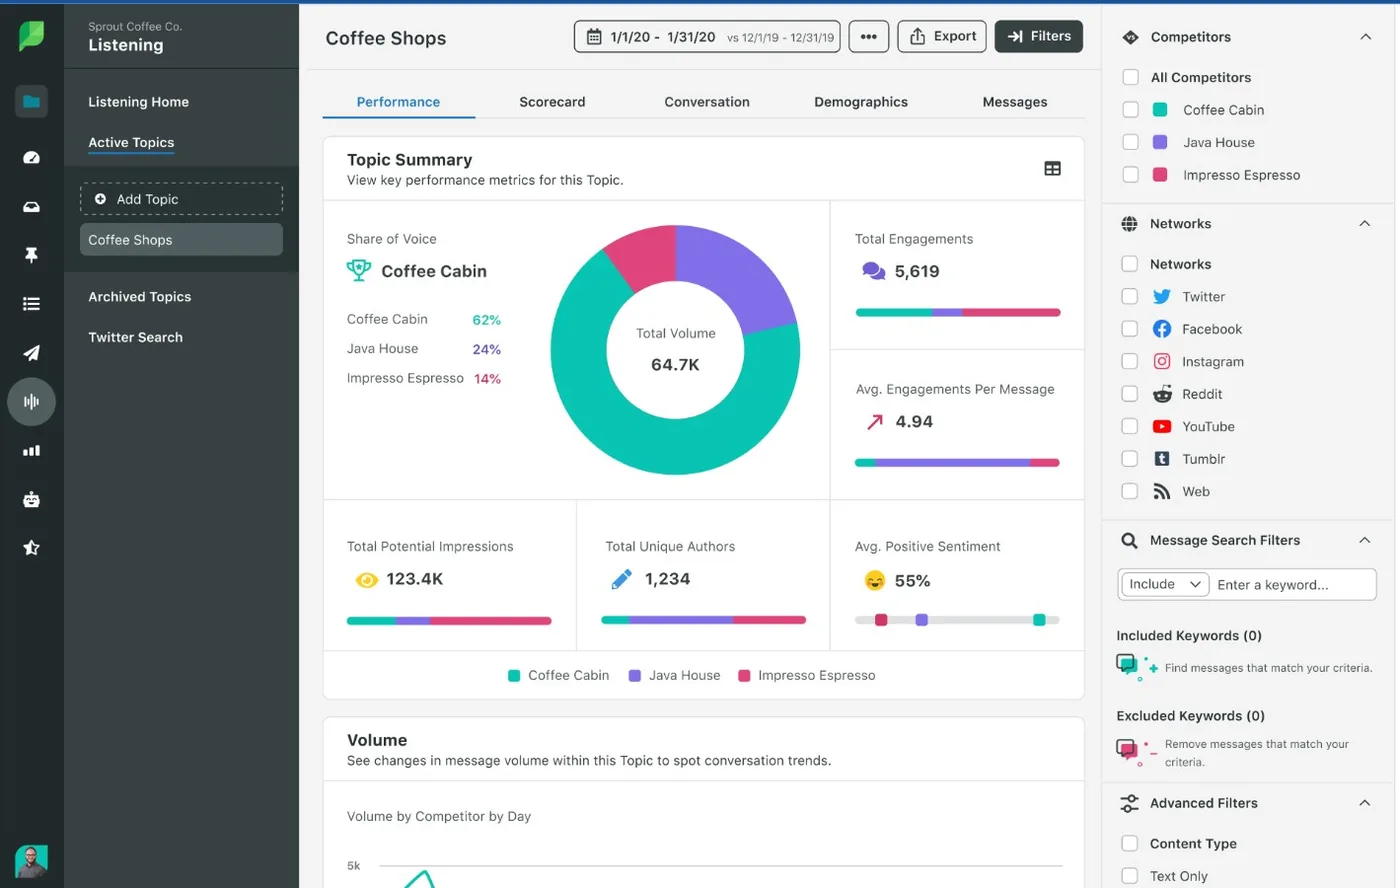Switch to the Conversation tab

coord(707,102)
